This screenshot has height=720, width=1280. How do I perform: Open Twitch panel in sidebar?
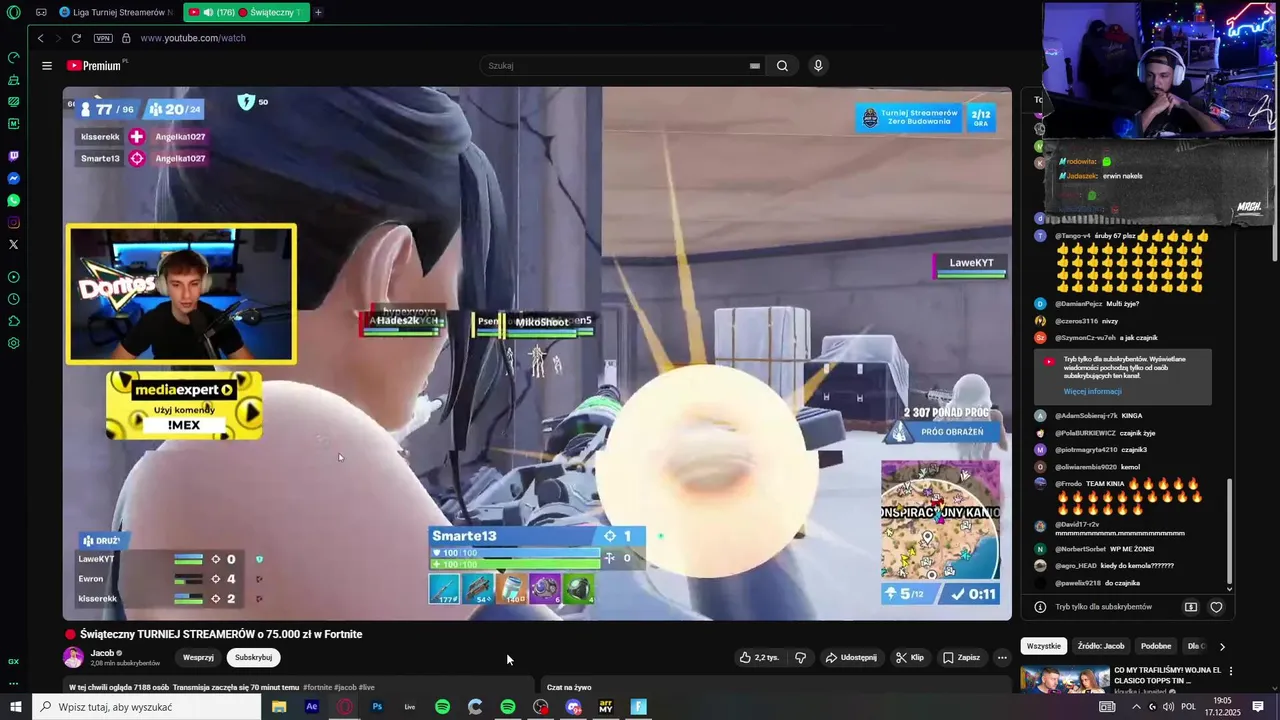[13, 156]
